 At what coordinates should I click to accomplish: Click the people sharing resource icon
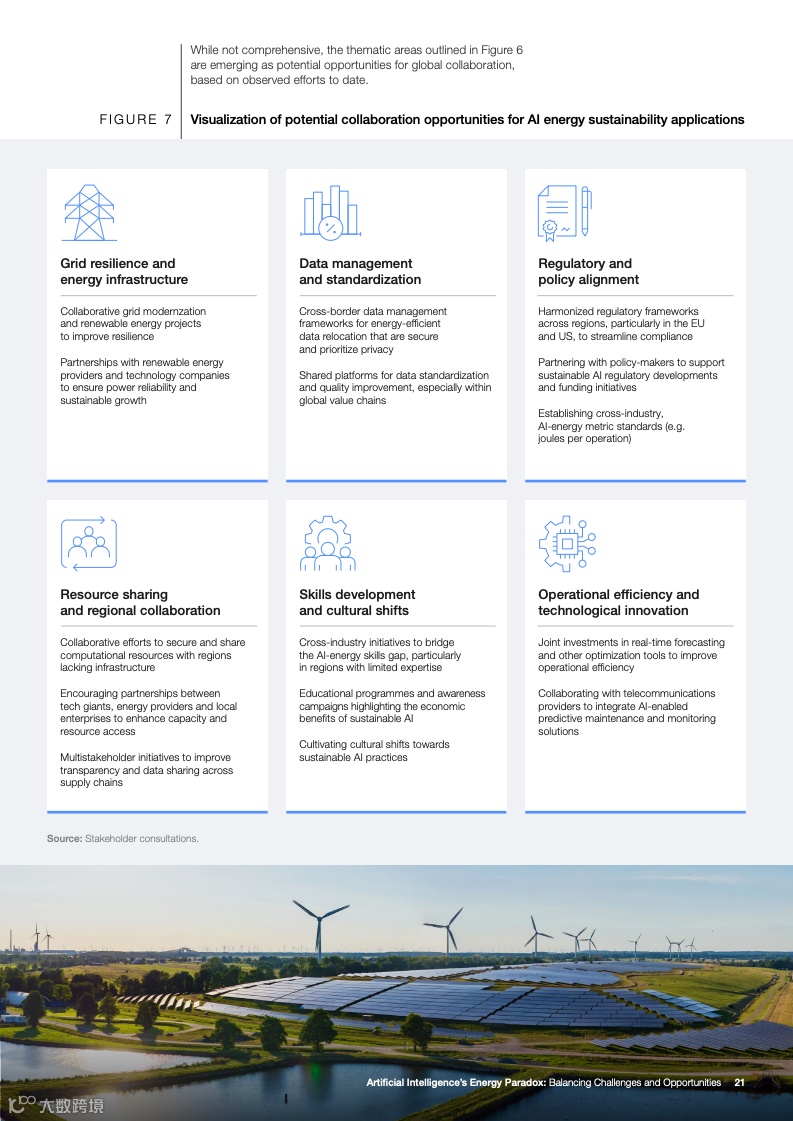89,543
